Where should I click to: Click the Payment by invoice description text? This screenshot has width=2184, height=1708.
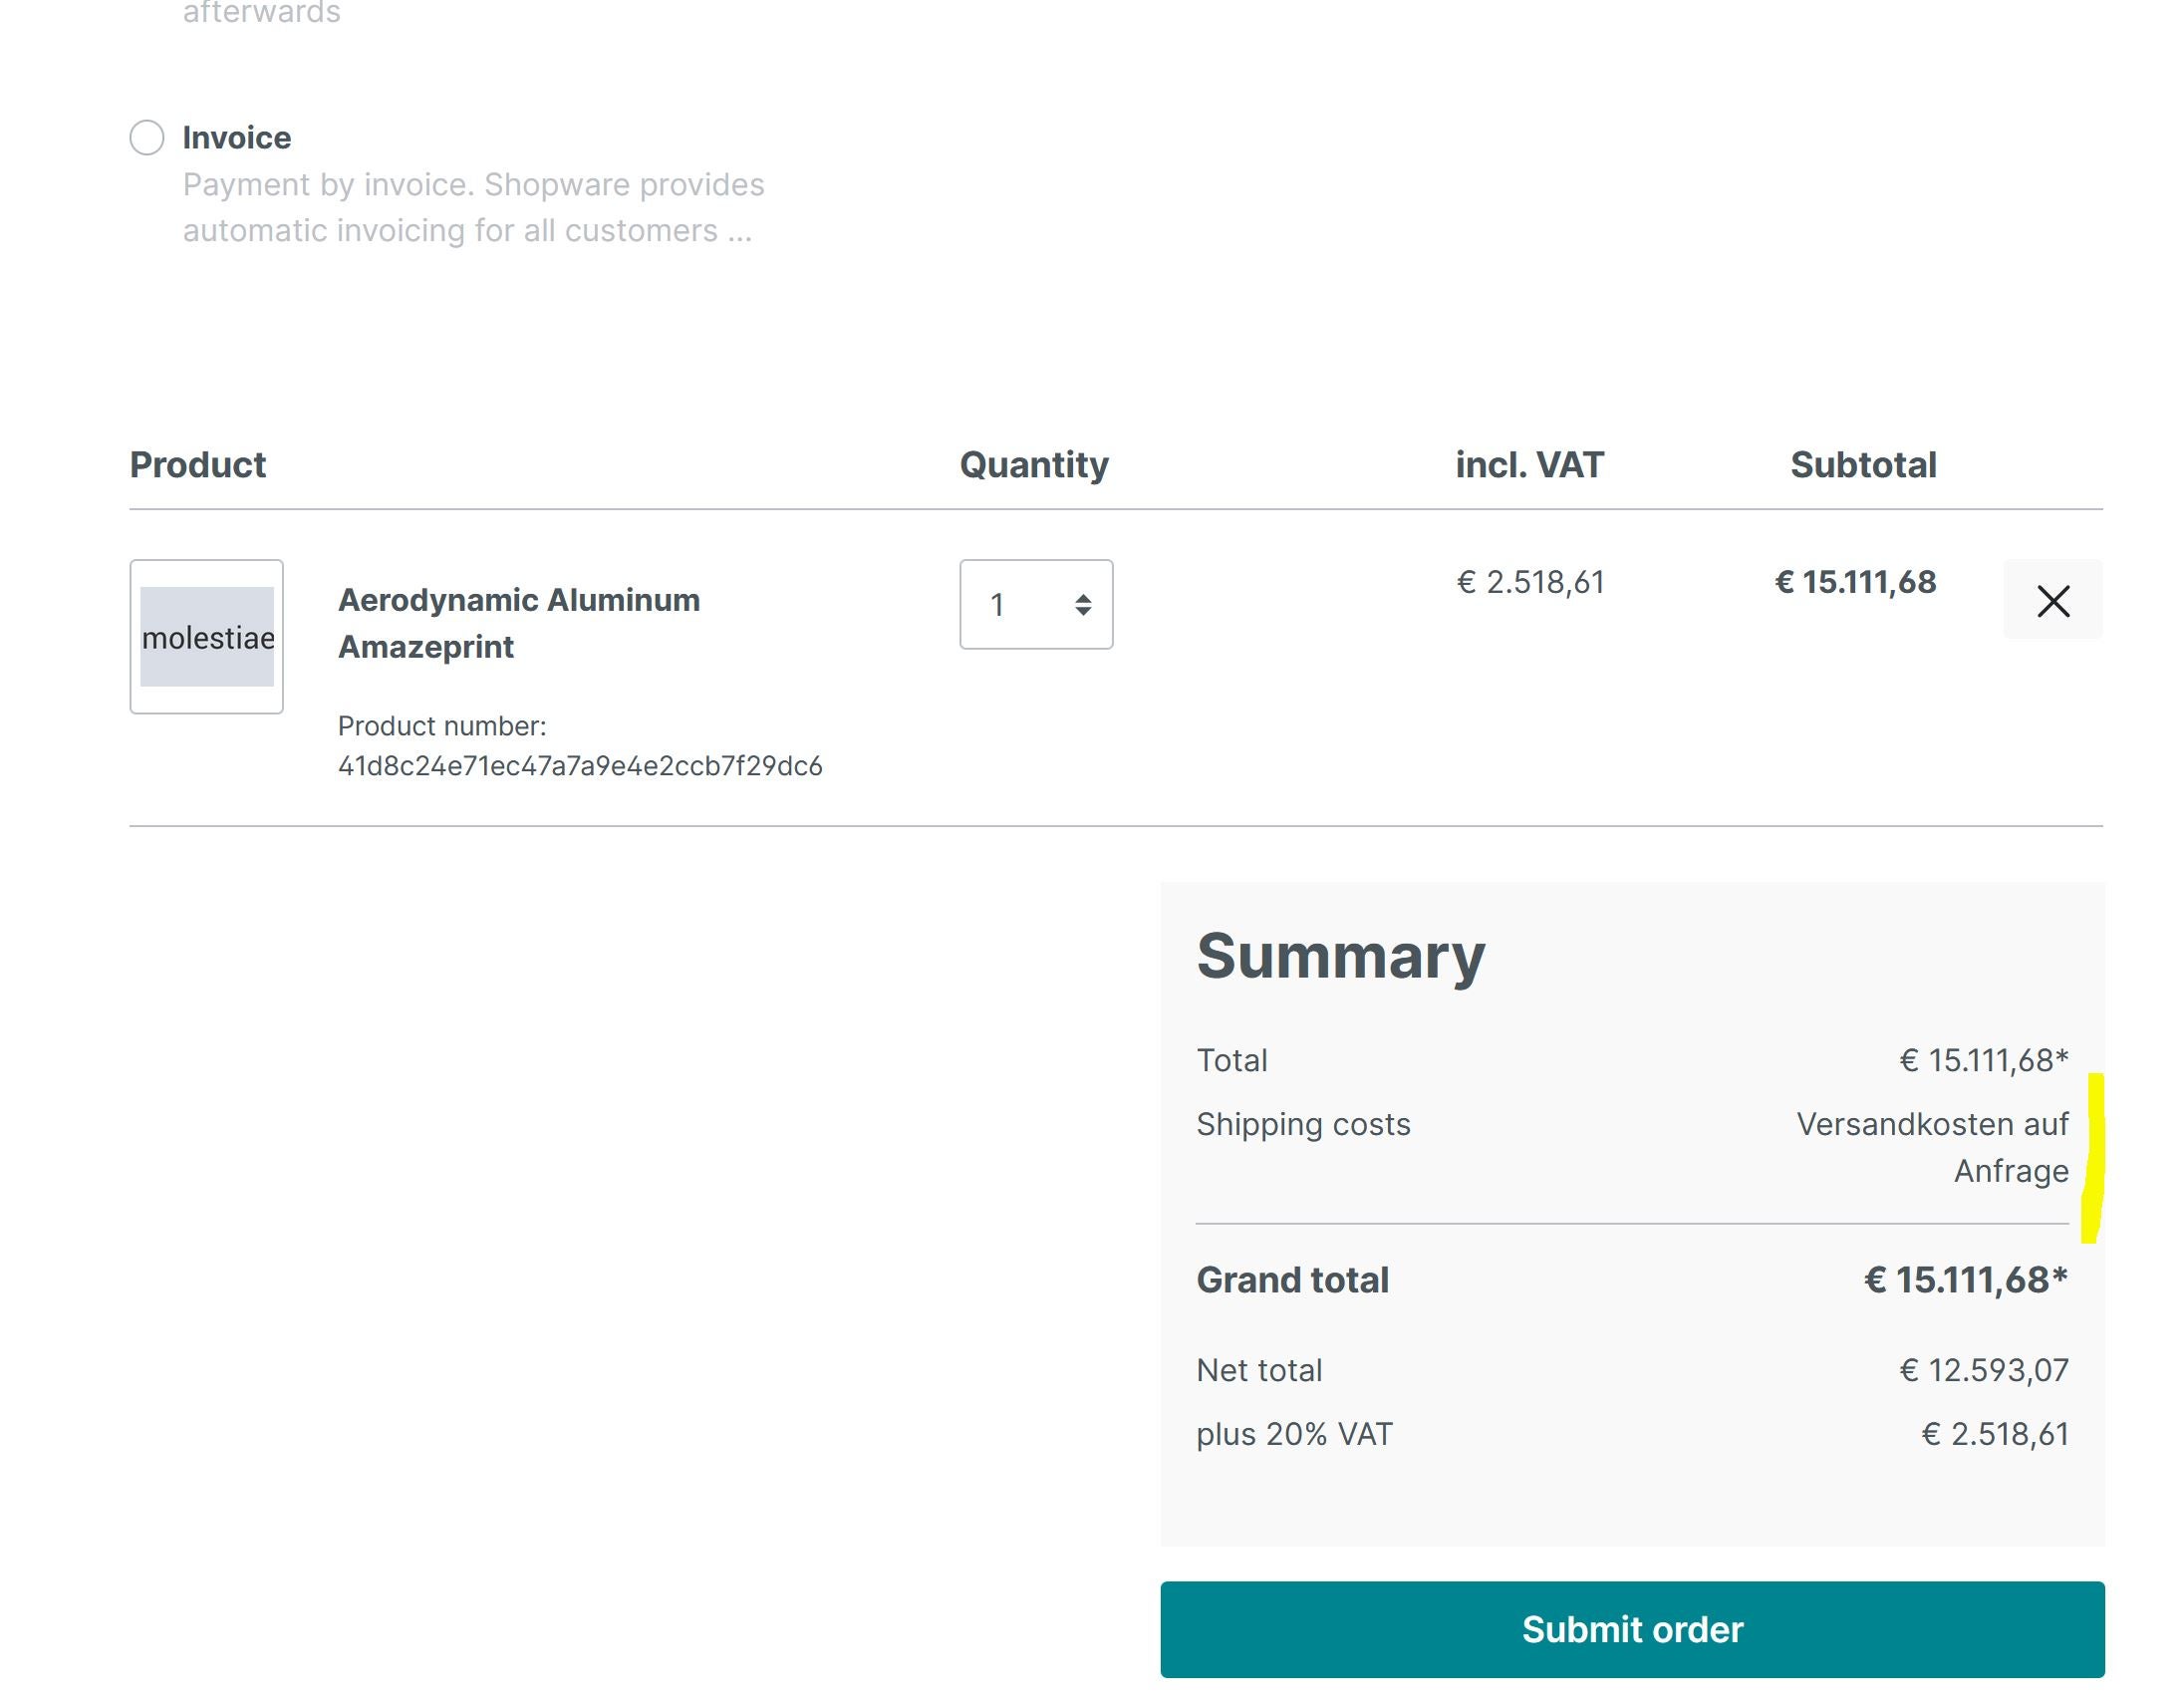473,208
